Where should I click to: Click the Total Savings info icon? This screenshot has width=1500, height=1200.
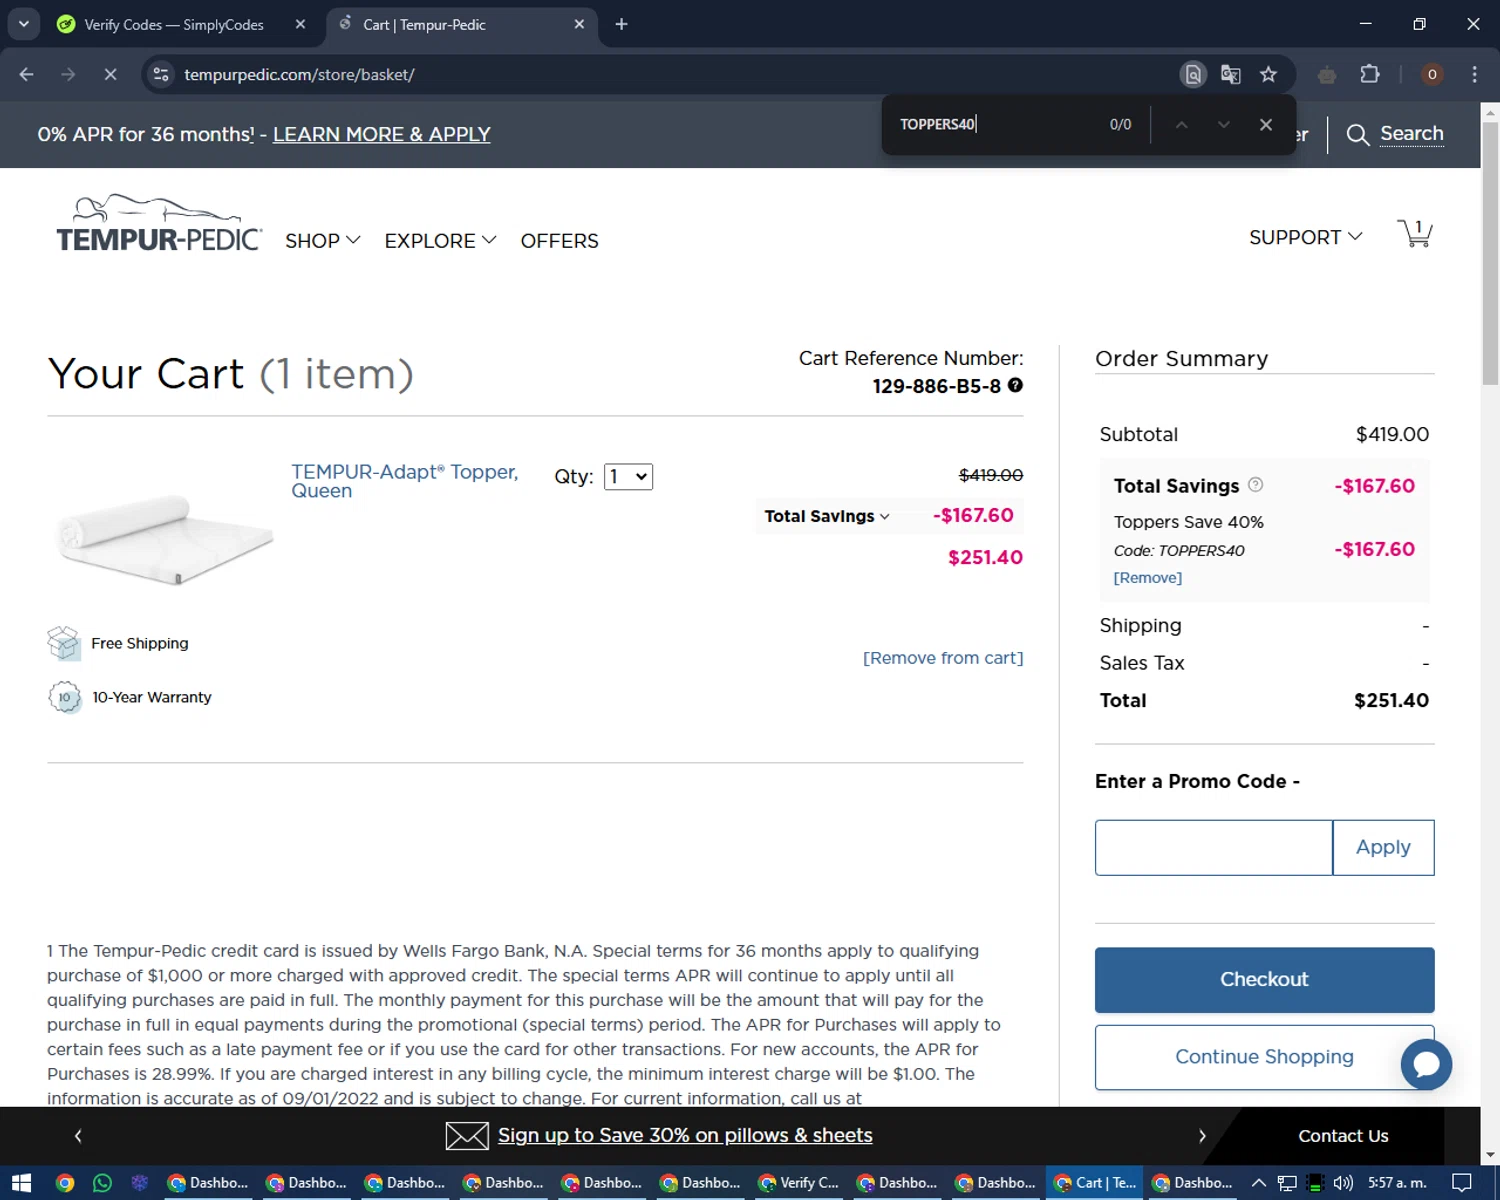pos(1255,485)
